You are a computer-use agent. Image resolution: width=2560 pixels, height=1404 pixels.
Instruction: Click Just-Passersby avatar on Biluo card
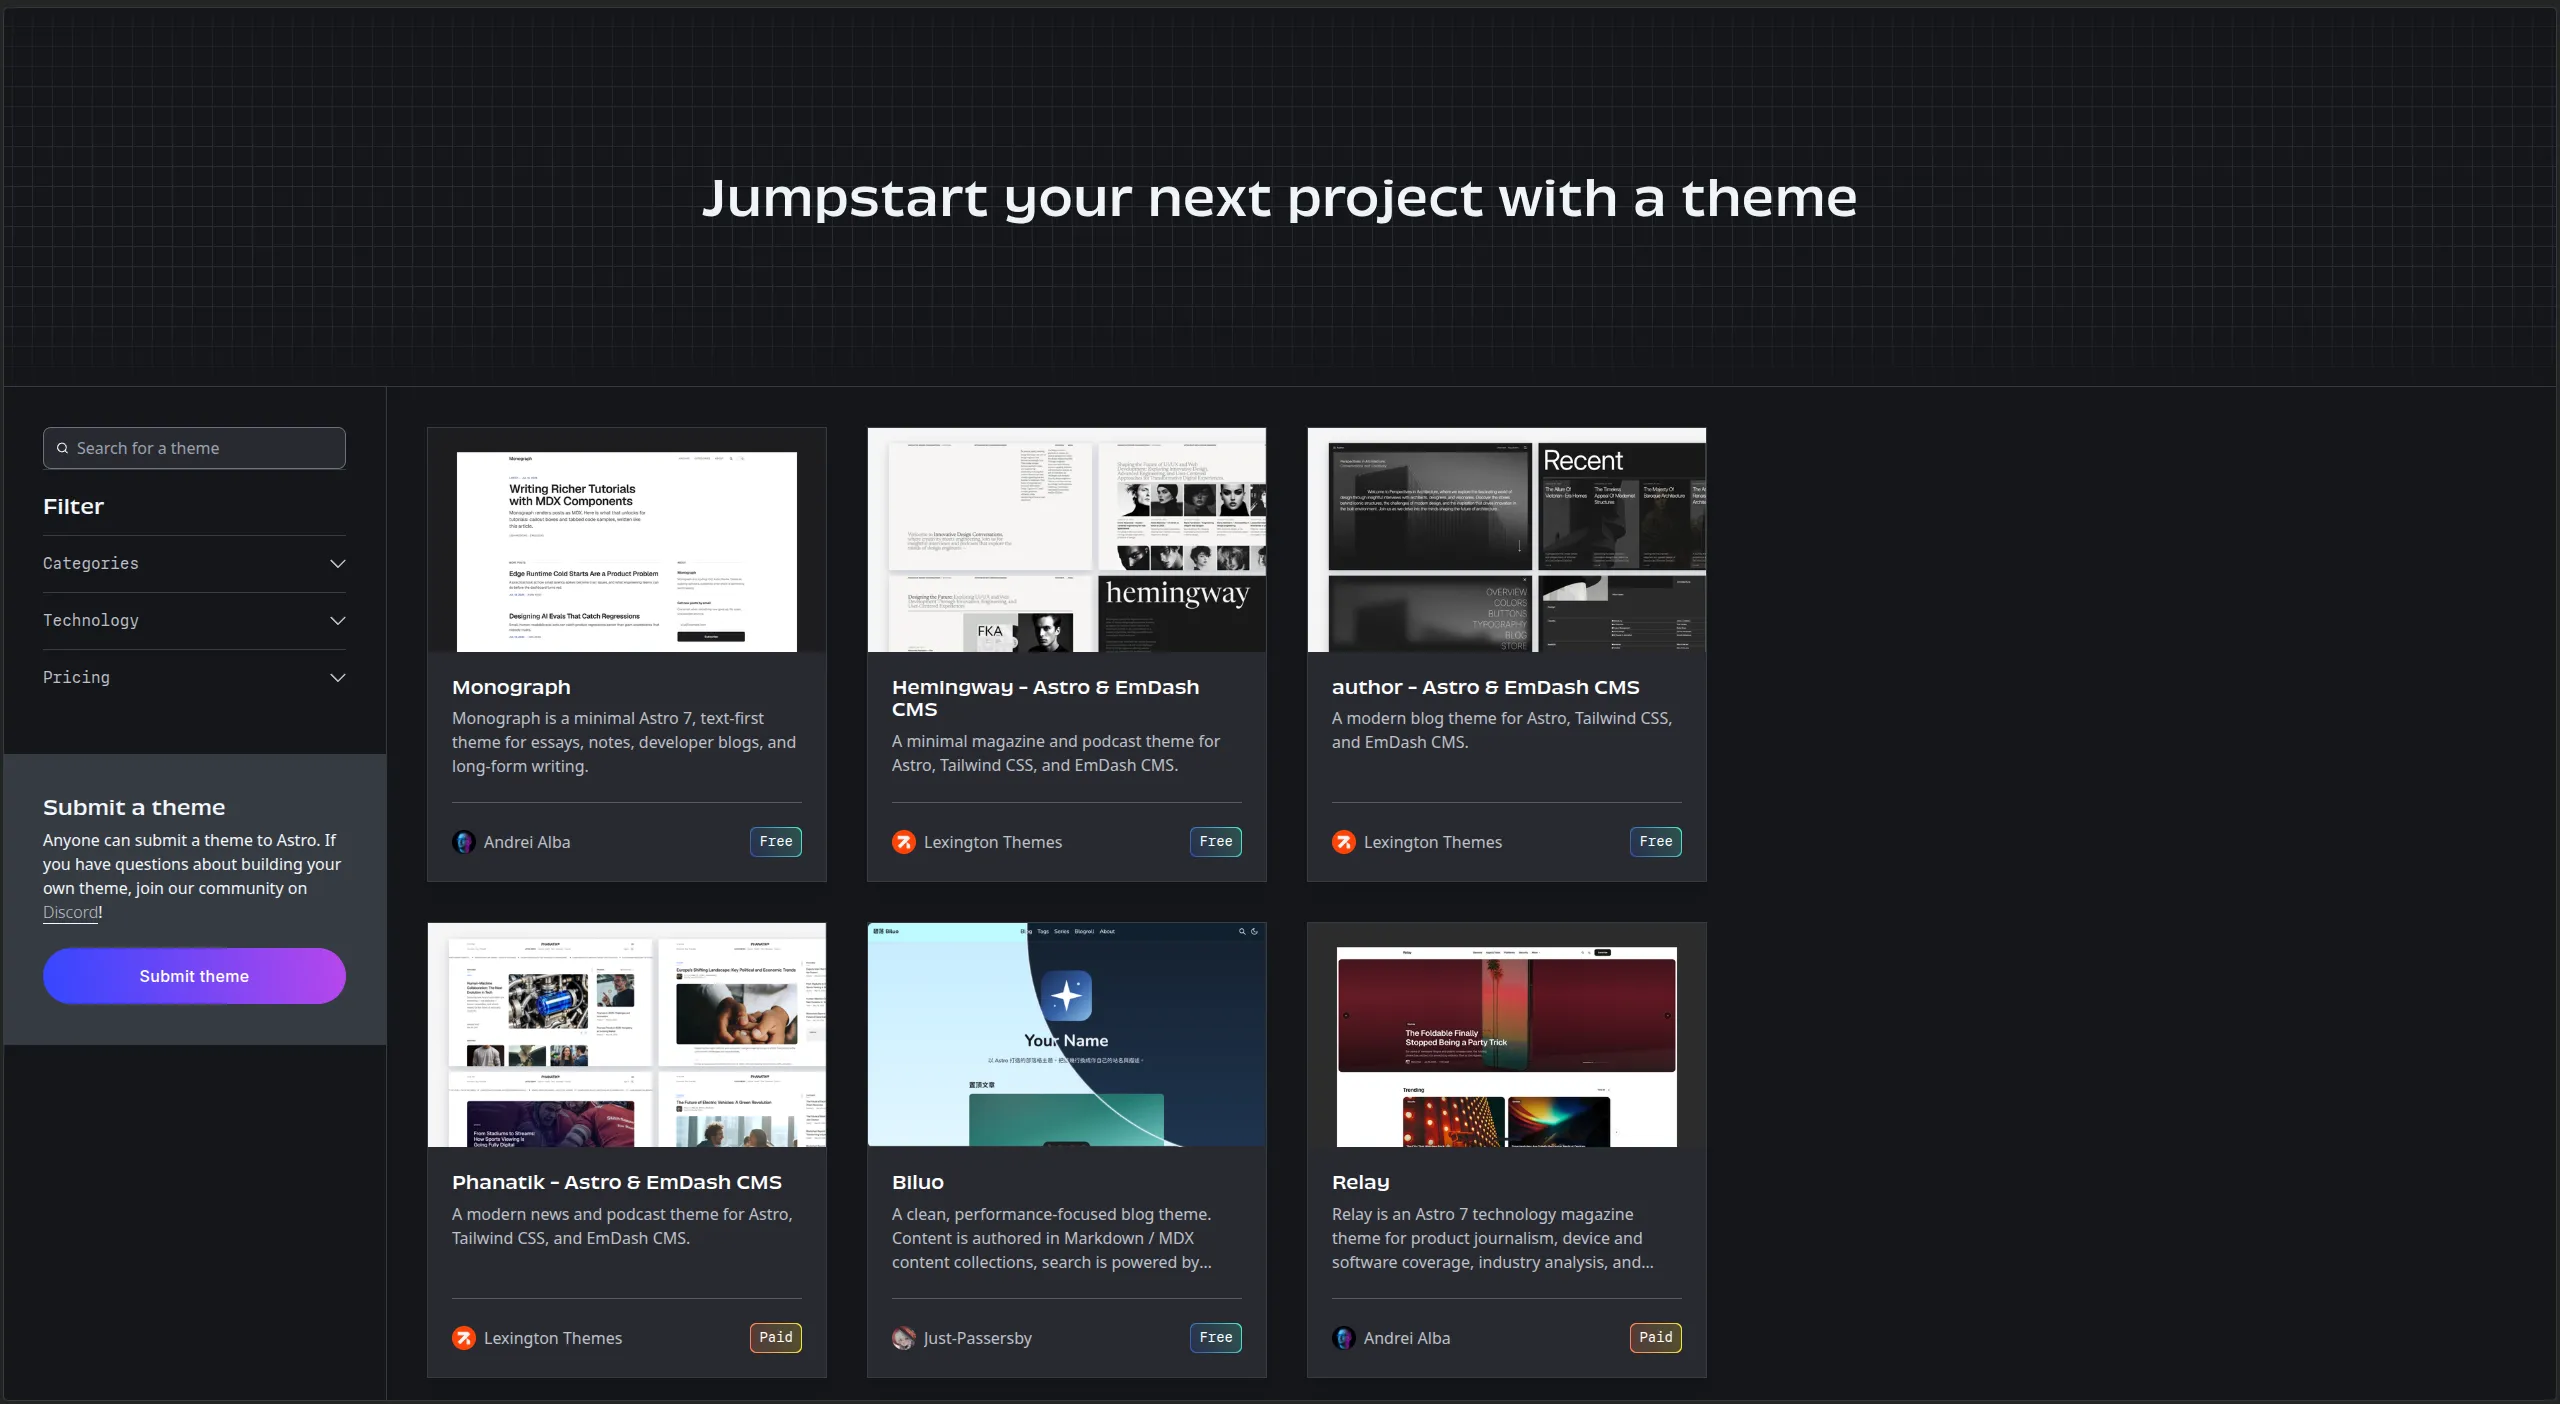coord(904,1338)
